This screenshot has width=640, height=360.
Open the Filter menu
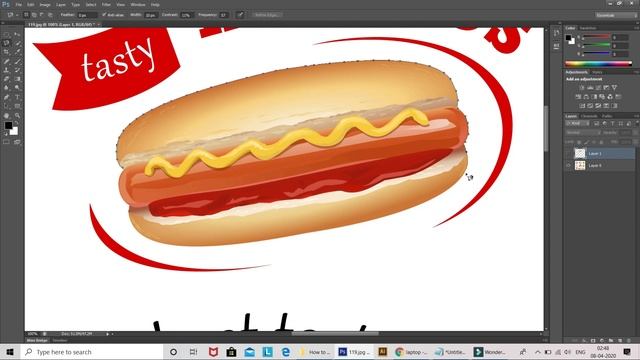point(106,4)
